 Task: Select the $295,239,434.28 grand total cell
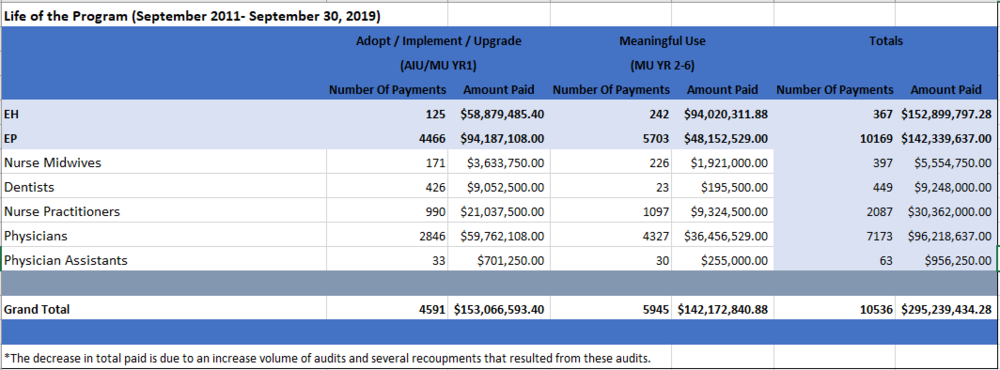[x=946, y=309]
